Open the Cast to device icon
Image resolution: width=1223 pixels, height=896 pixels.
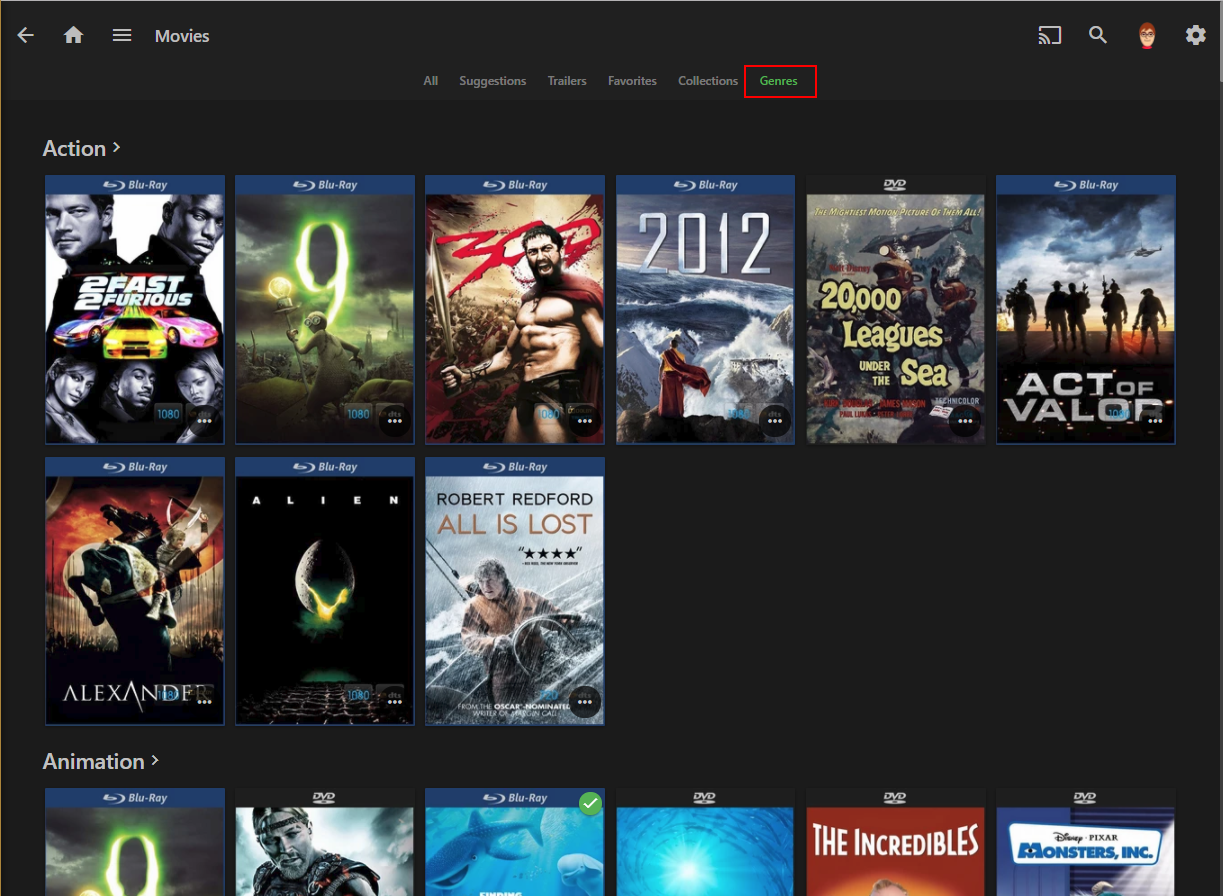click(1049, 34)
